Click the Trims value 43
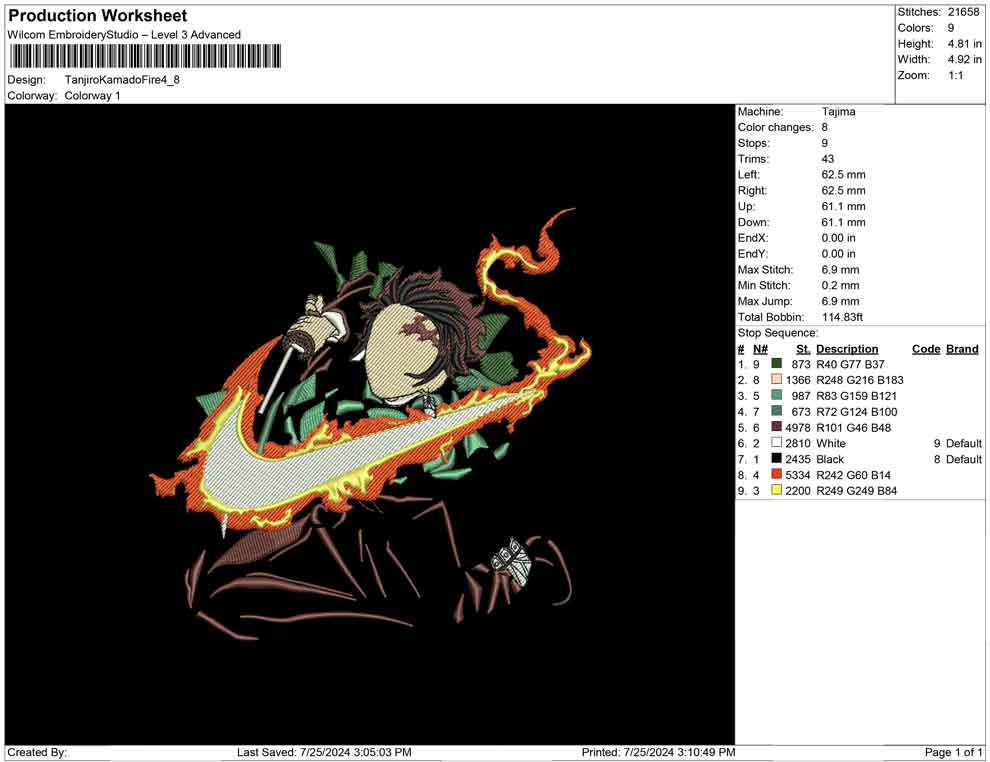 click(x=828, y=159)
